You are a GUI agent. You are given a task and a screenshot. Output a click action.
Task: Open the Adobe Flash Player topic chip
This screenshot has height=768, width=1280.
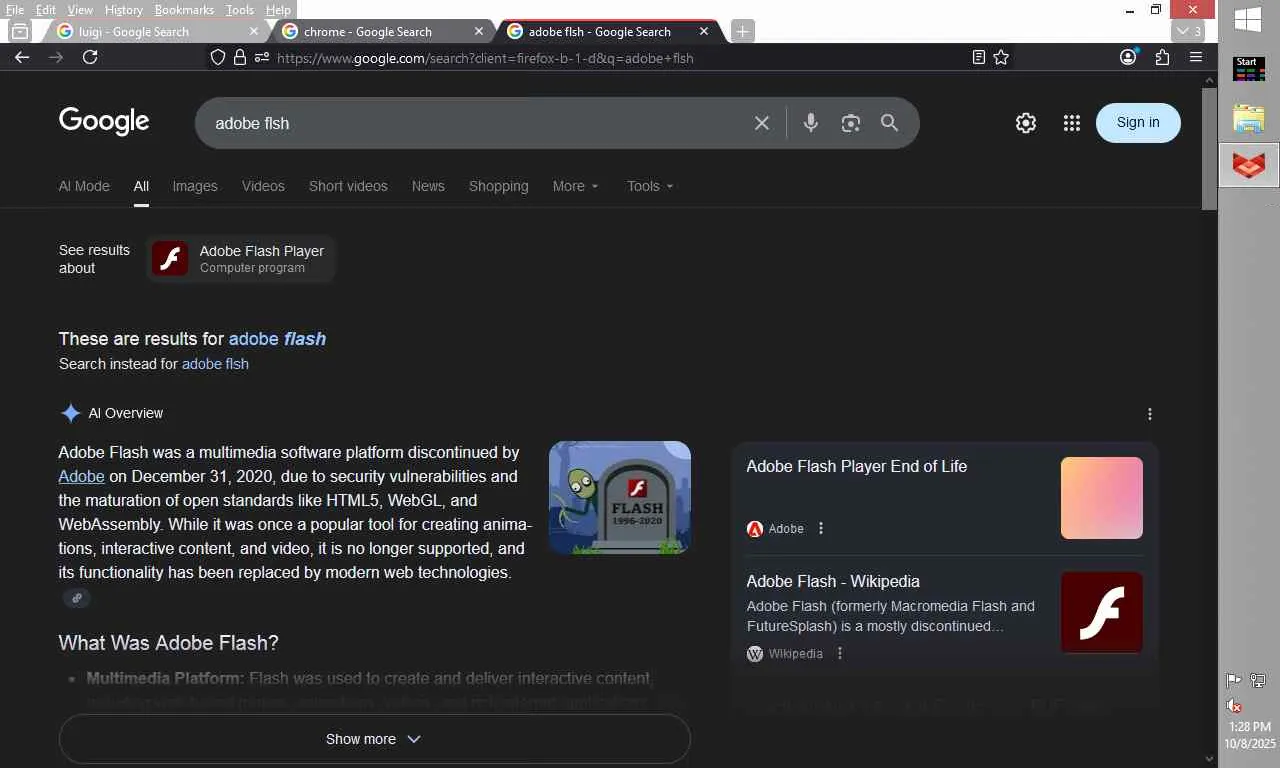(x=241, y=259)
